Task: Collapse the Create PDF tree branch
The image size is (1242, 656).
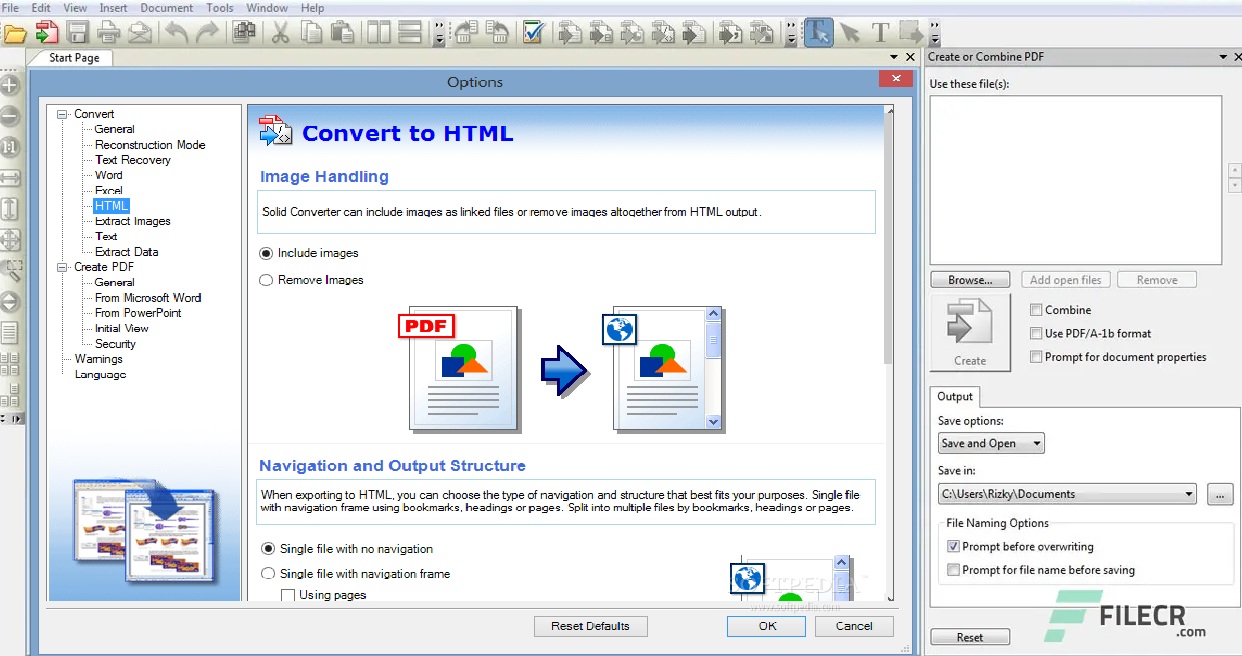Action: (61, 267)
